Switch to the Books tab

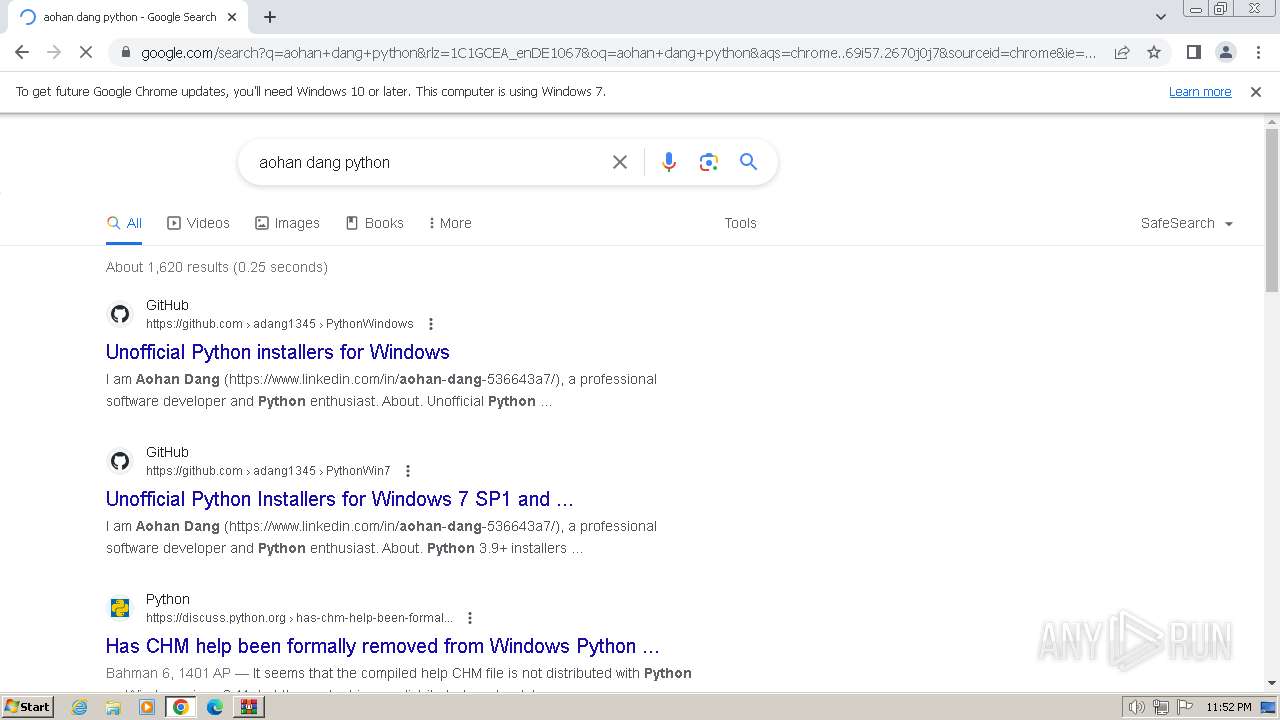coord(374,223)
